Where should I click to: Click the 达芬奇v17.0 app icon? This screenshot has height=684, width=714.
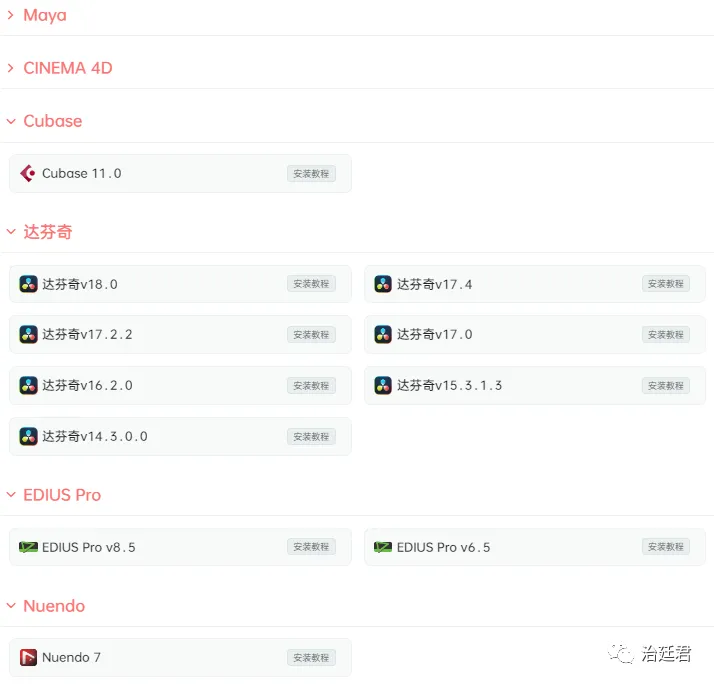click(x=383, y=335)
